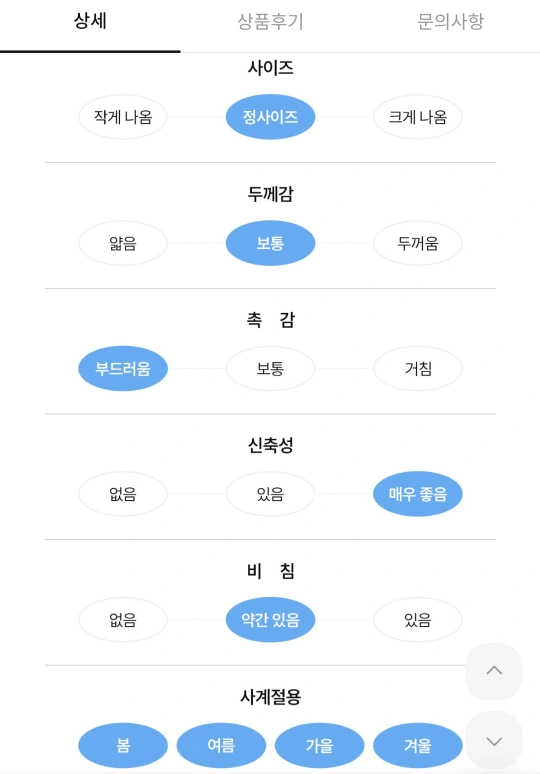Pick 없음 under 신축성

123,494
